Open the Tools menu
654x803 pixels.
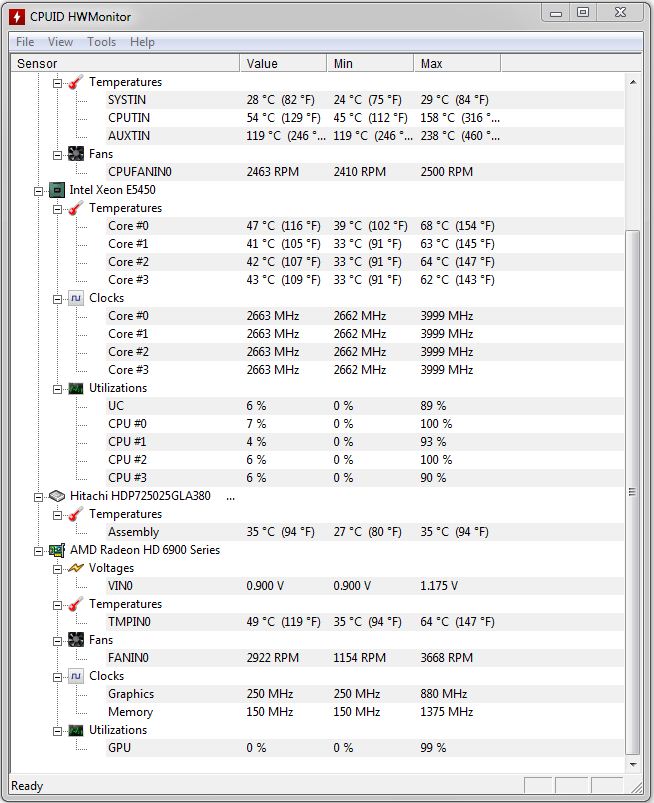(101, 42)
